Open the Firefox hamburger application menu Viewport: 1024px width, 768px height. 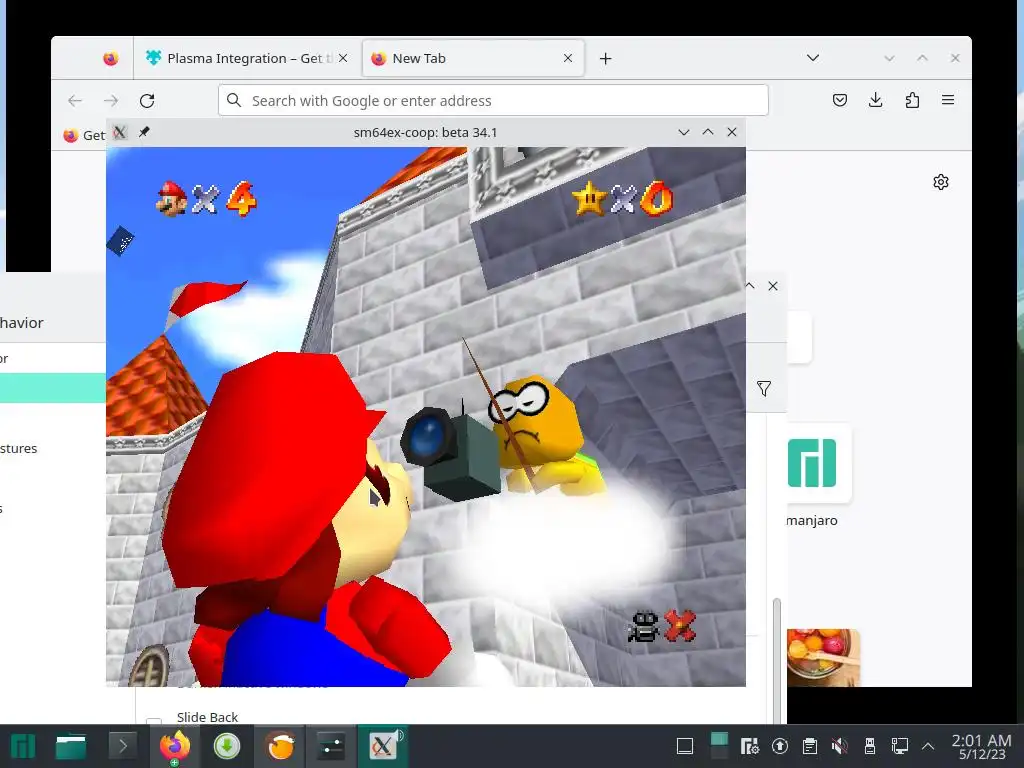948,100
